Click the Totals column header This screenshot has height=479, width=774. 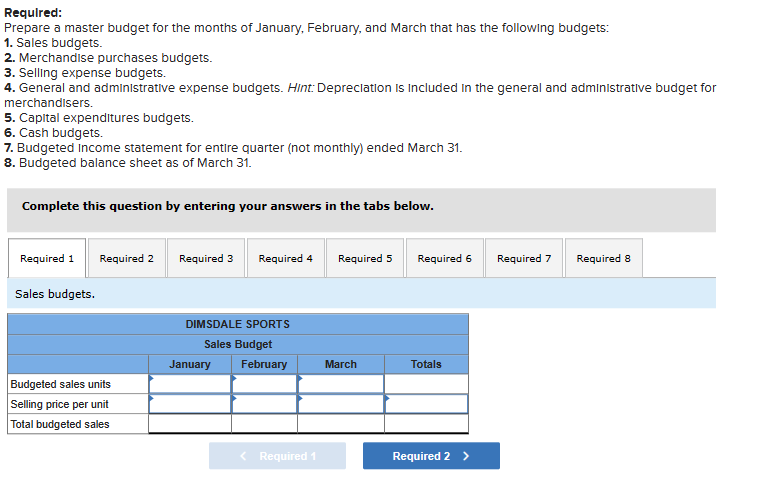tap(426, 364)
